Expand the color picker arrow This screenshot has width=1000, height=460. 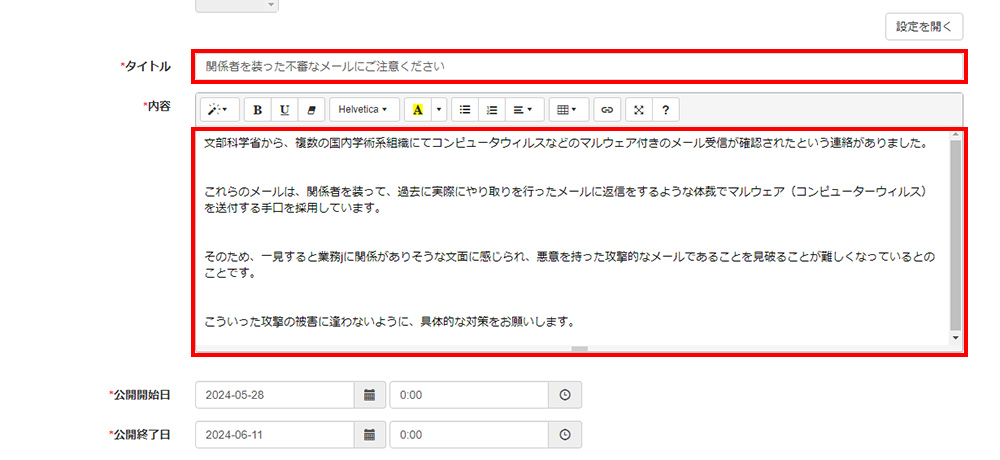[438, 109]
